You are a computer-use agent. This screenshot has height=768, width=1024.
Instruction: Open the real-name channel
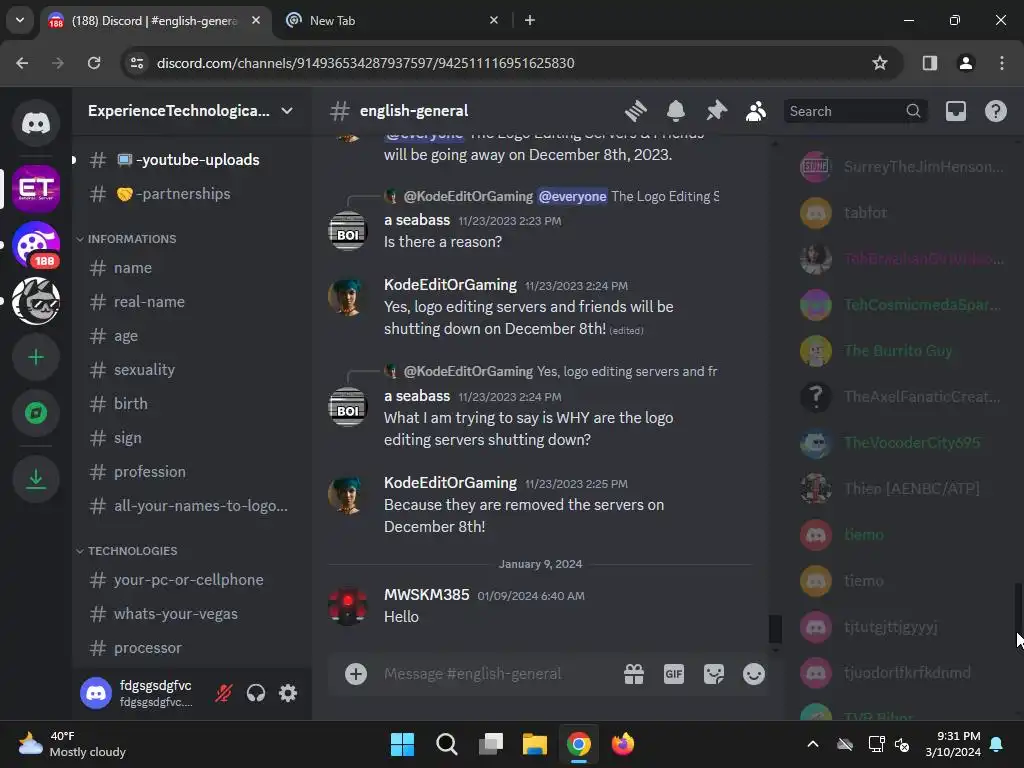point(191,302)
